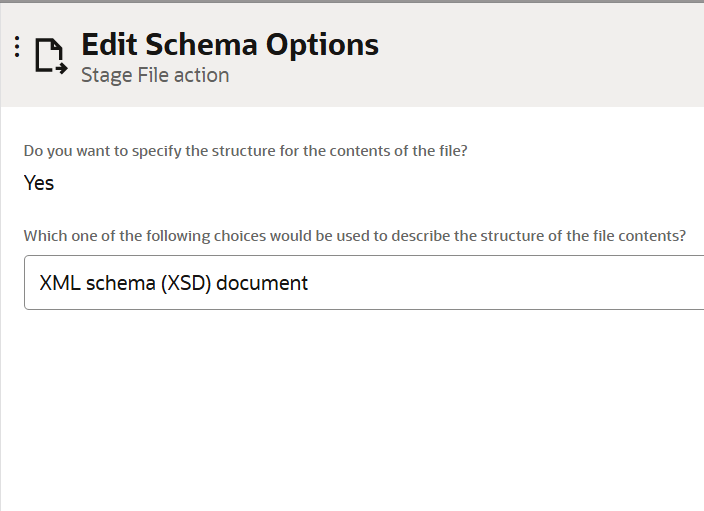Click the 'specify the structure' question label
This screenshot has height=511, width=704.
[x=245, y=152]
